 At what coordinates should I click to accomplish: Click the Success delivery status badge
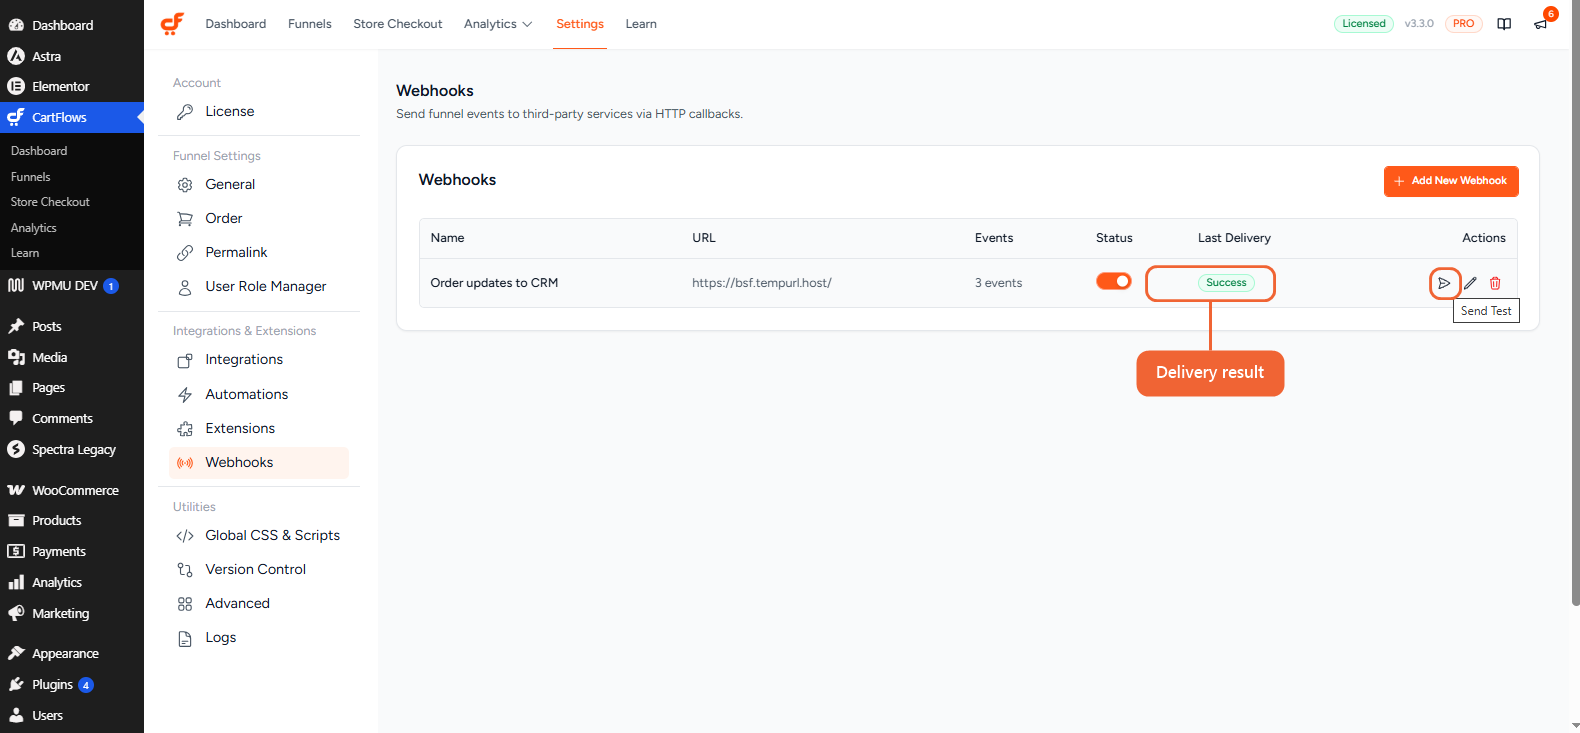coord(1226,283)
